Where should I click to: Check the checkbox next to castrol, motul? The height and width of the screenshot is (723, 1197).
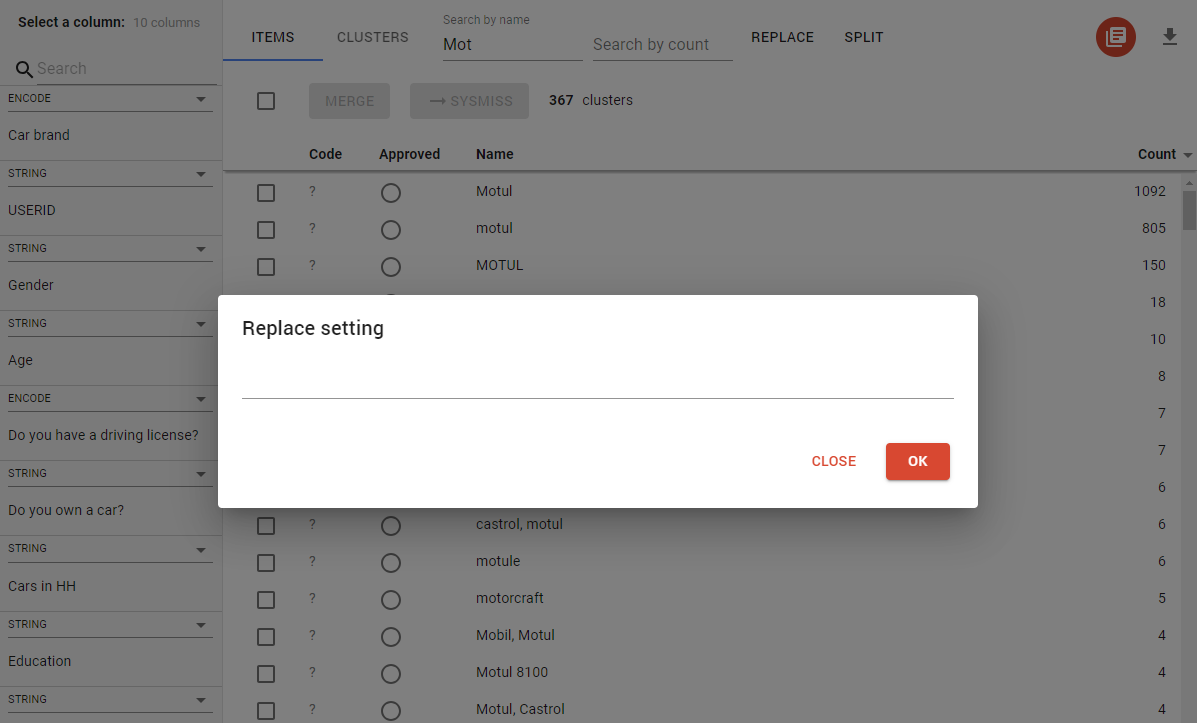[x=265, y=524]
